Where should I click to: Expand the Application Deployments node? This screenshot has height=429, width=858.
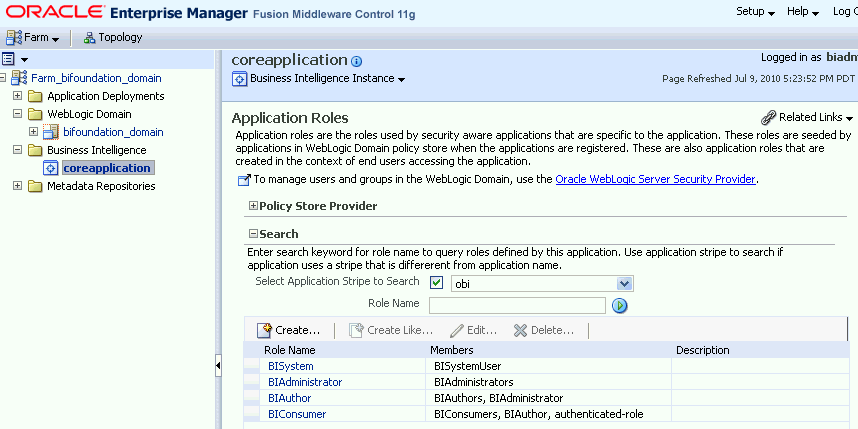(18, 96)
